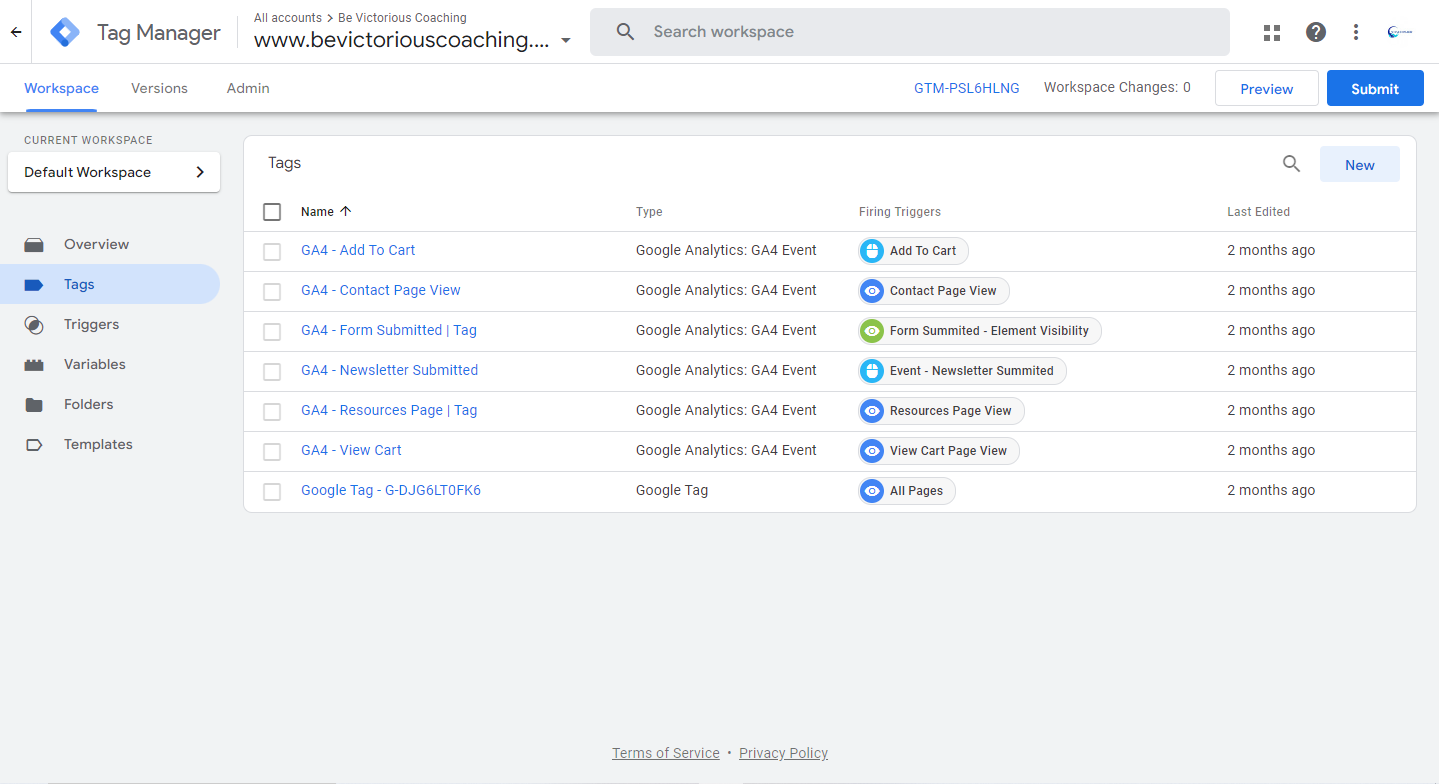Click the blue Submit button

coord(1375,88)
